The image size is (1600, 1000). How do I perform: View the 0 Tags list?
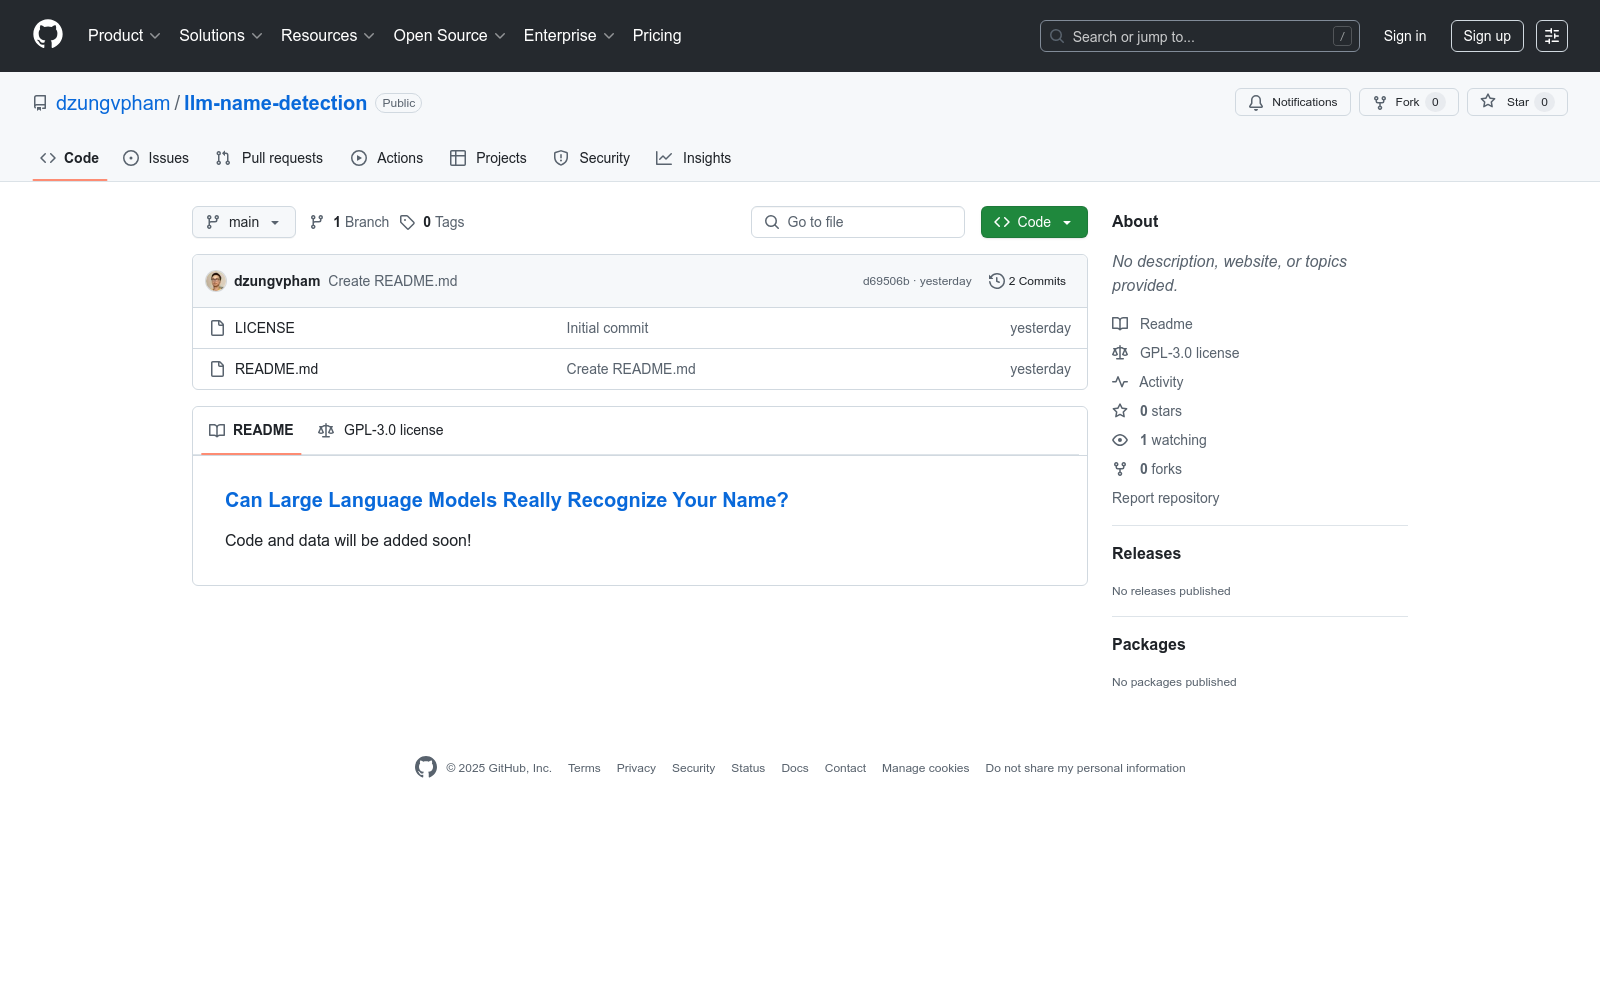[x=432, y=222]
